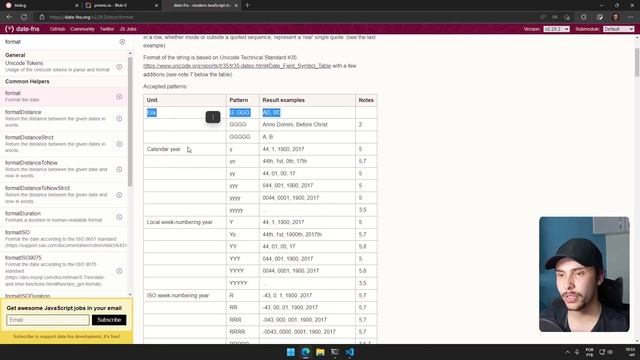This screenshot has width=640, height=360.
Task: Click arrow icon next to formatDistanceToNowStrict
Action: 119,195
